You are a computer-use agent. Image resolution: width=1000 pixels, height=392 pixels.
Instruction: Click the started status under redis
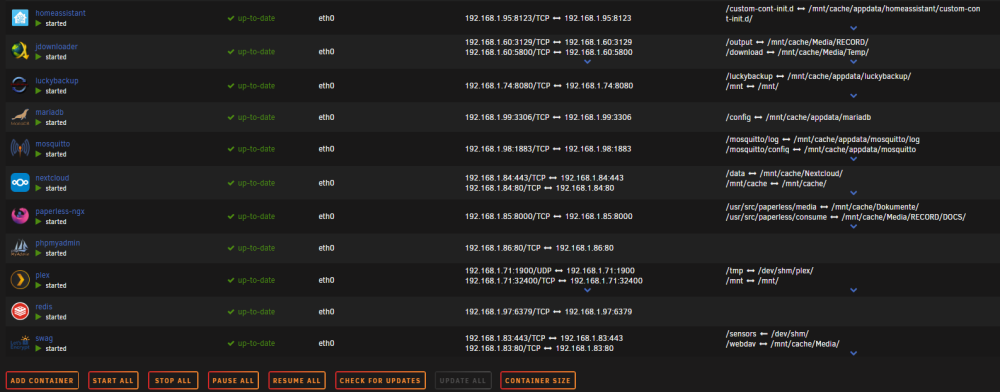point(51,317)
